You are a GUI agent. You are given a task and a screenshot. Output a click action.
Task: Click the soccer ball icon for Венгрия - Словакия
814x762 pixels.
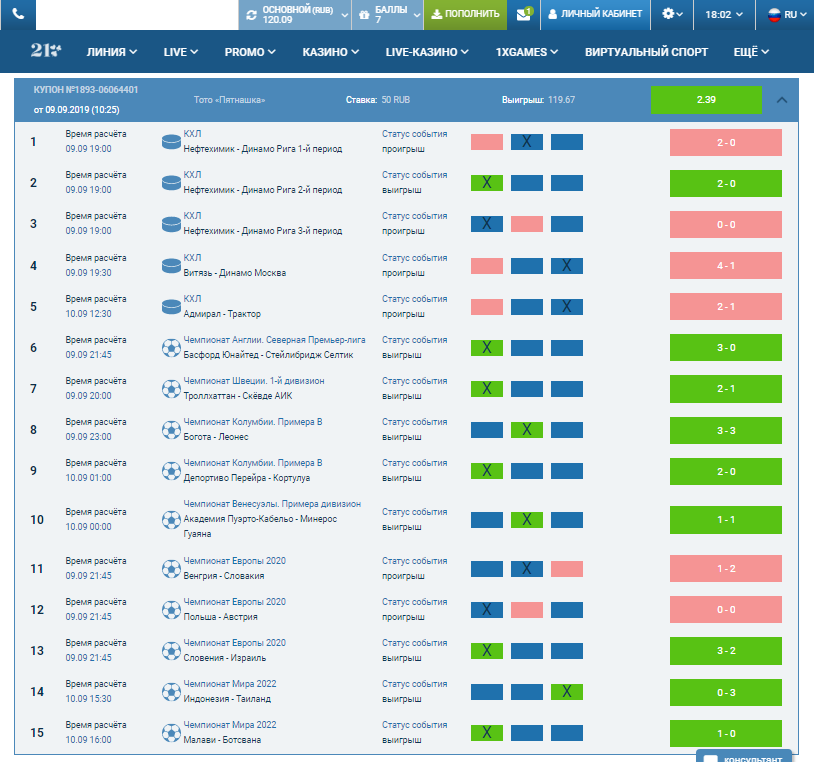coord(170,569)
